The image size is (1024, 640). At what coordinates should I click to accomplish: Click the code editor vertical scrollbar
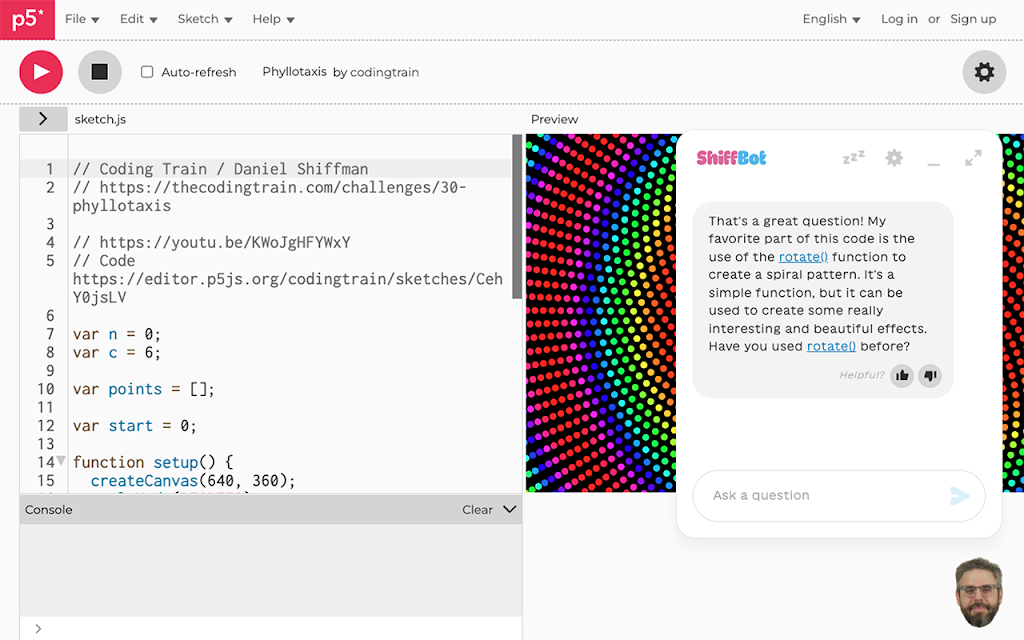(517, 217)
